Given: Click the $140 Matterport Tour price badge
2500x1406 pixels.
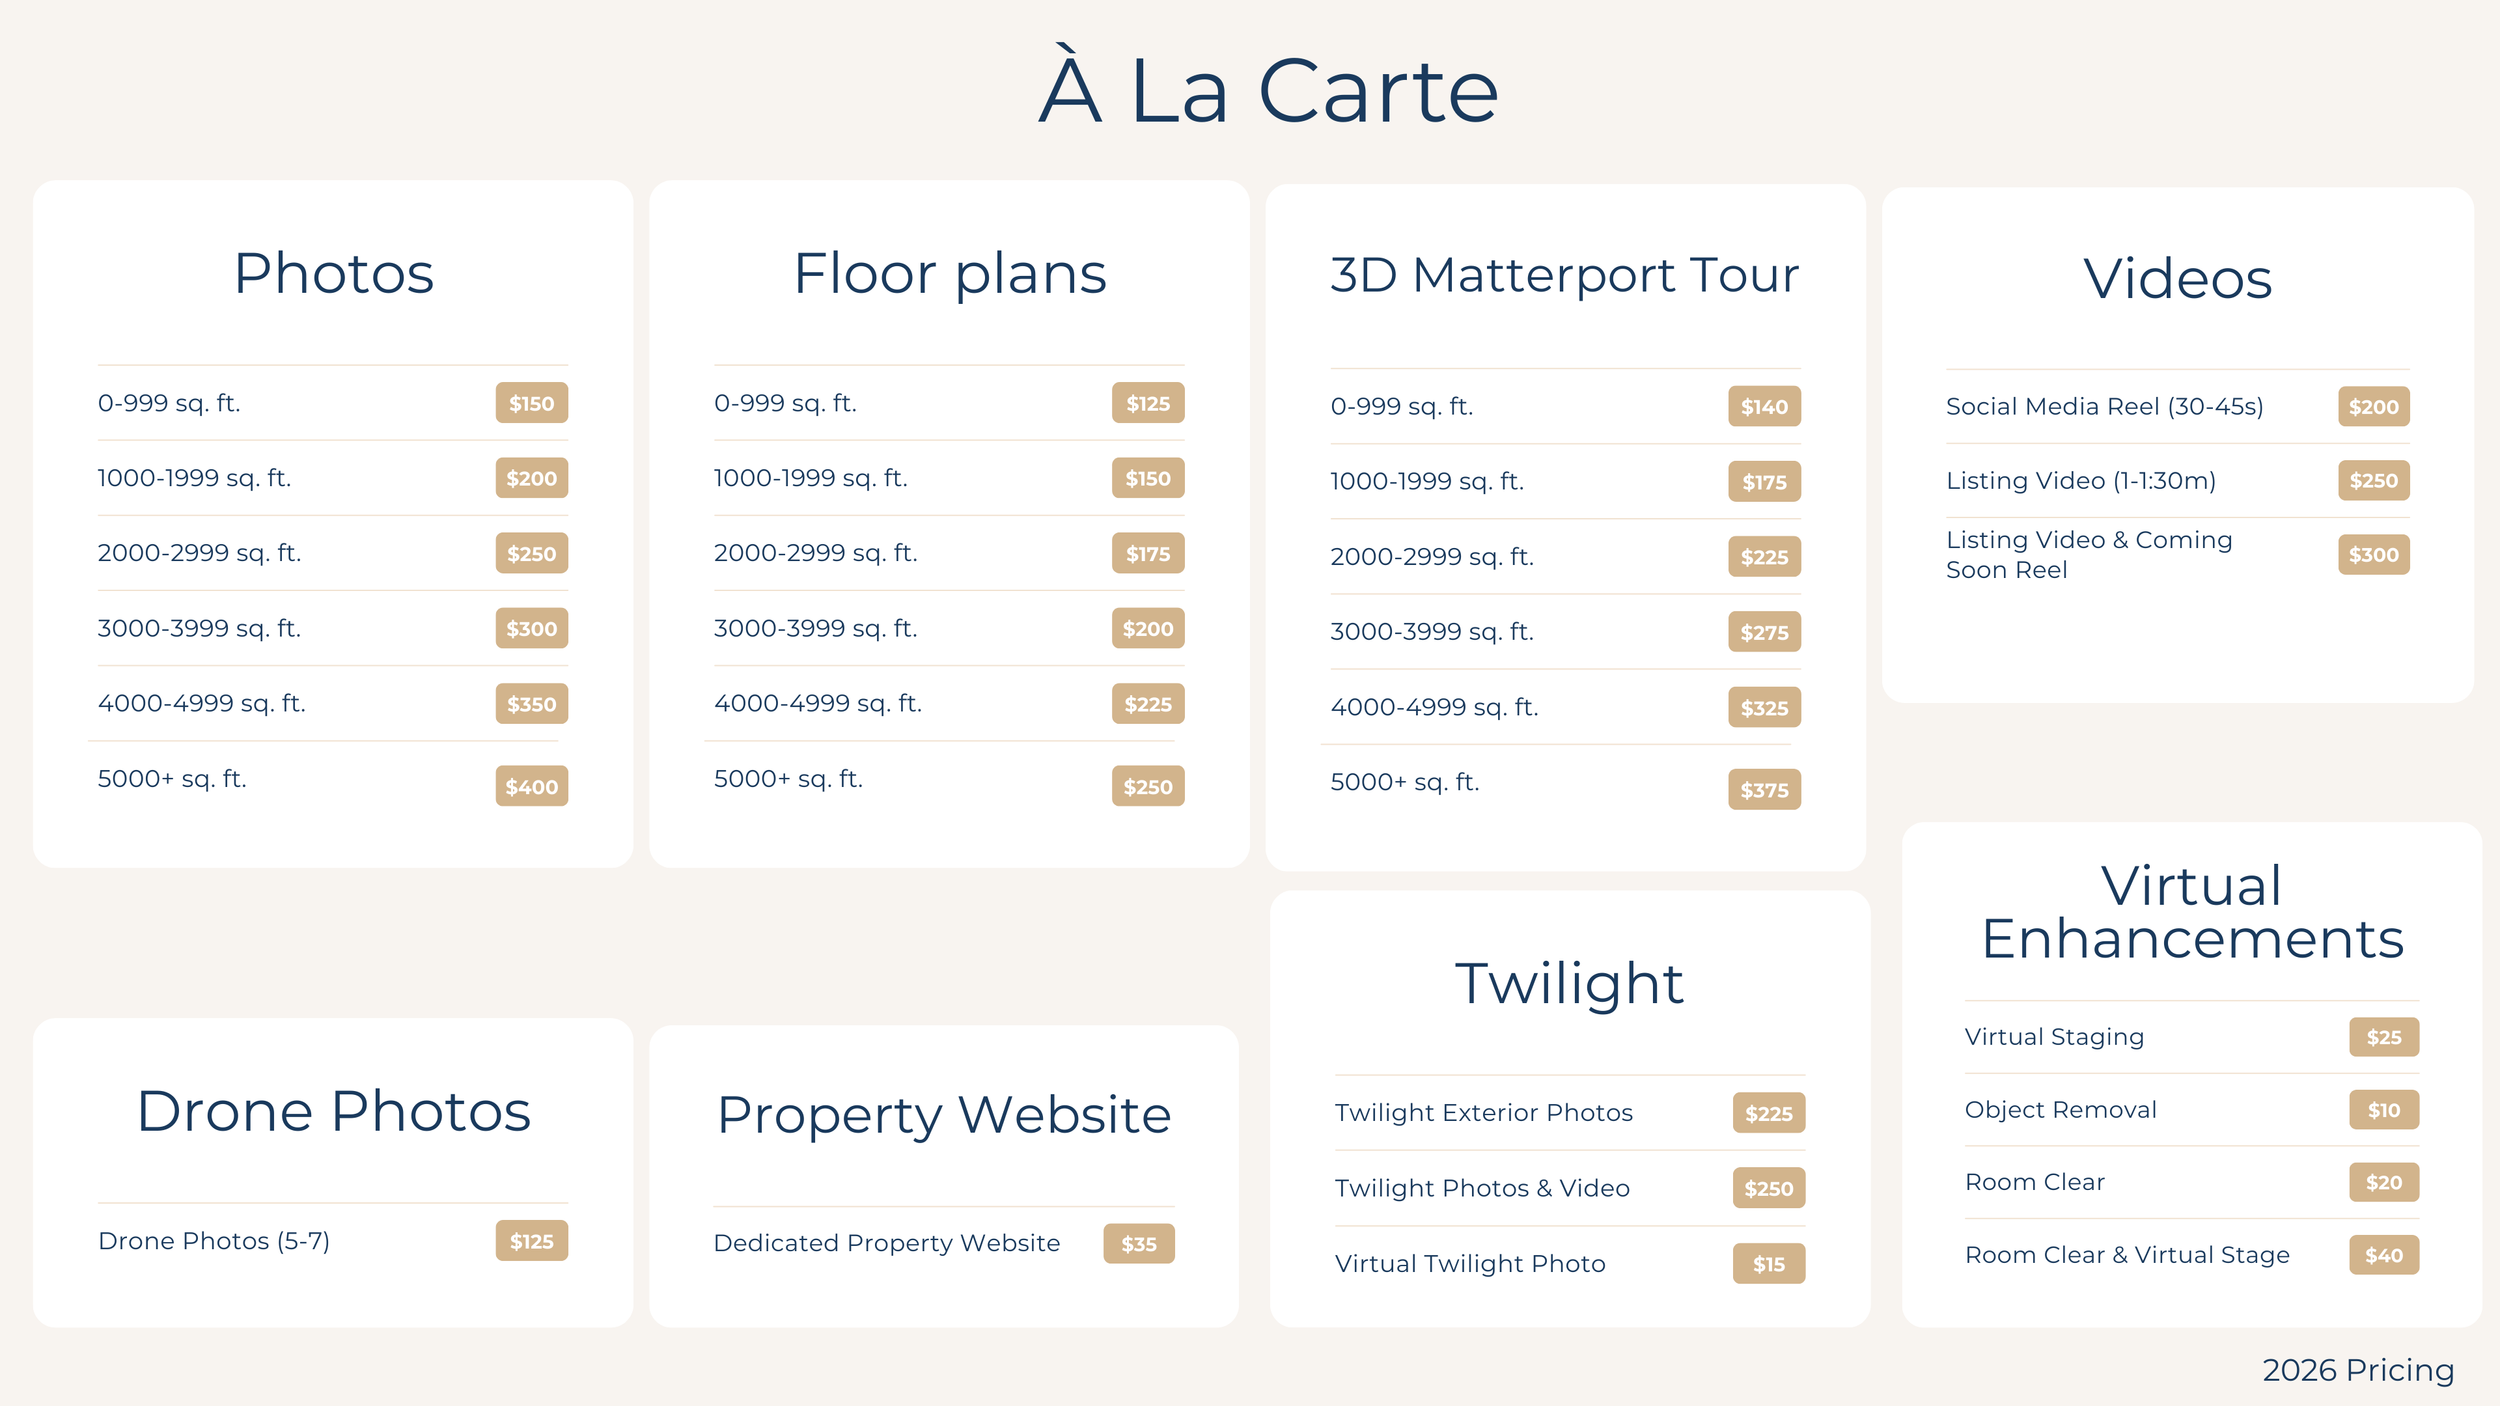Looking at the screenshot, I should 1764,407.
